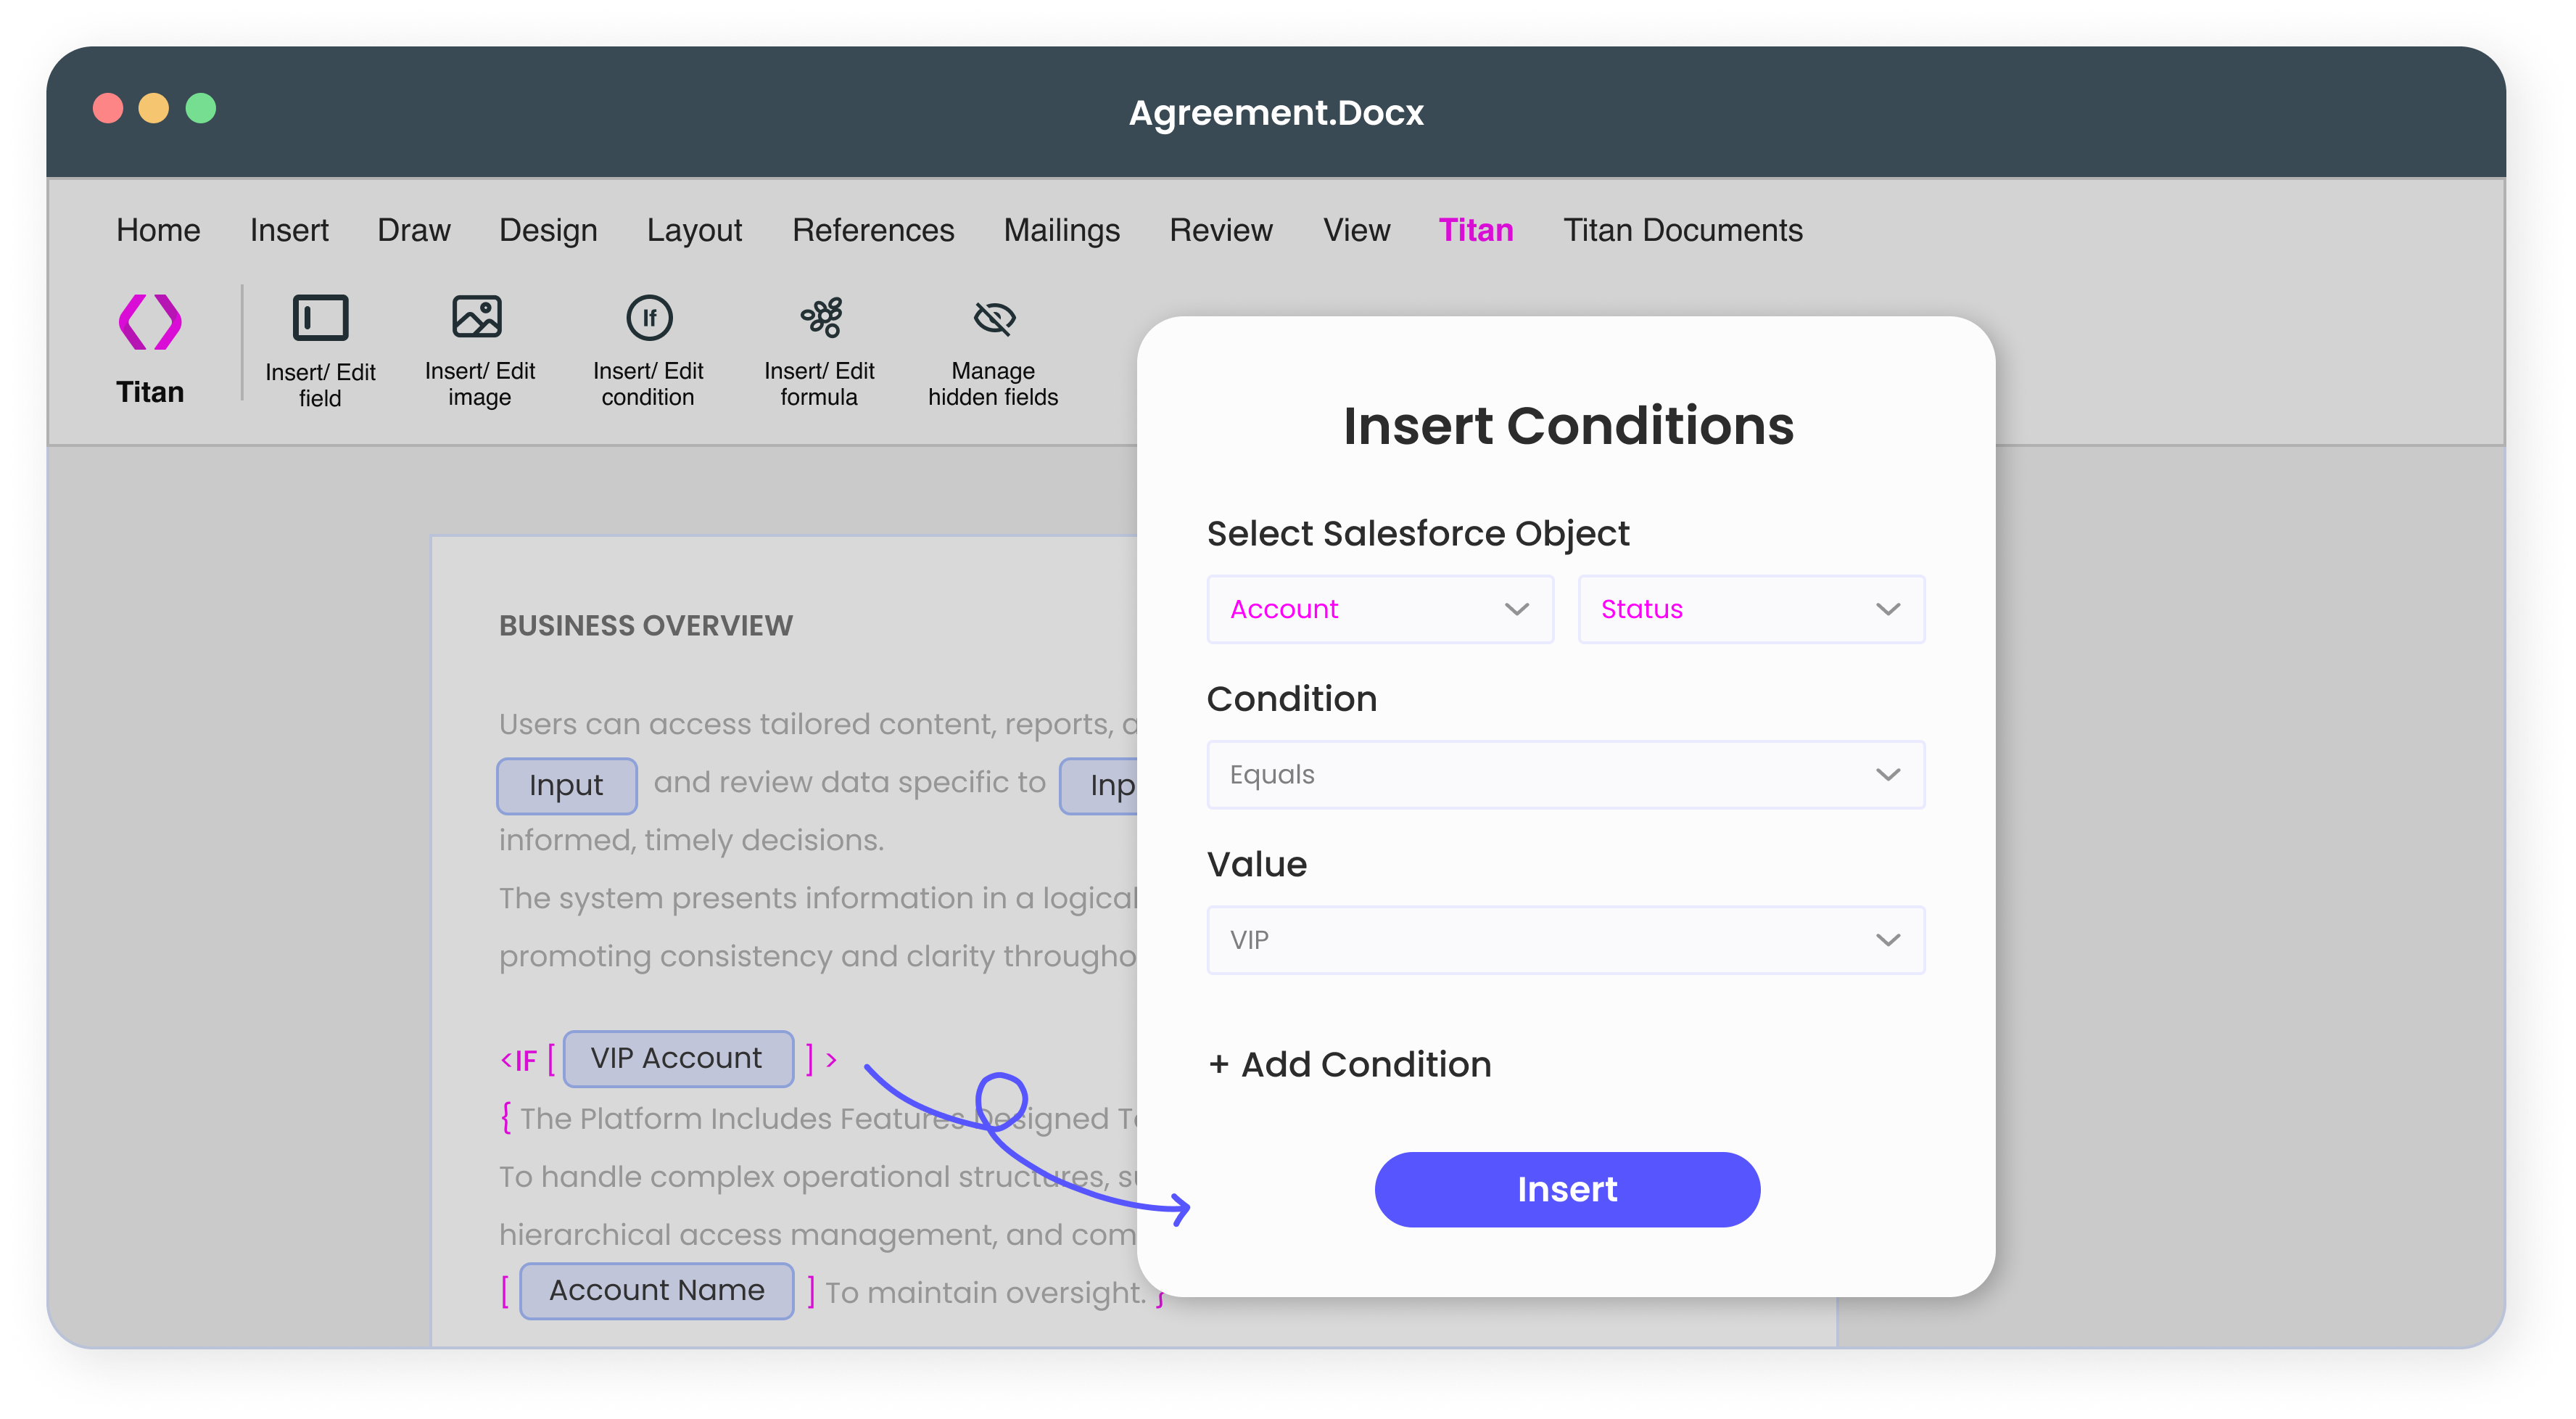Open the References ribbon tab
Image resolution: width=2576 pixels, height=1419 pixels.
(873, 230)
